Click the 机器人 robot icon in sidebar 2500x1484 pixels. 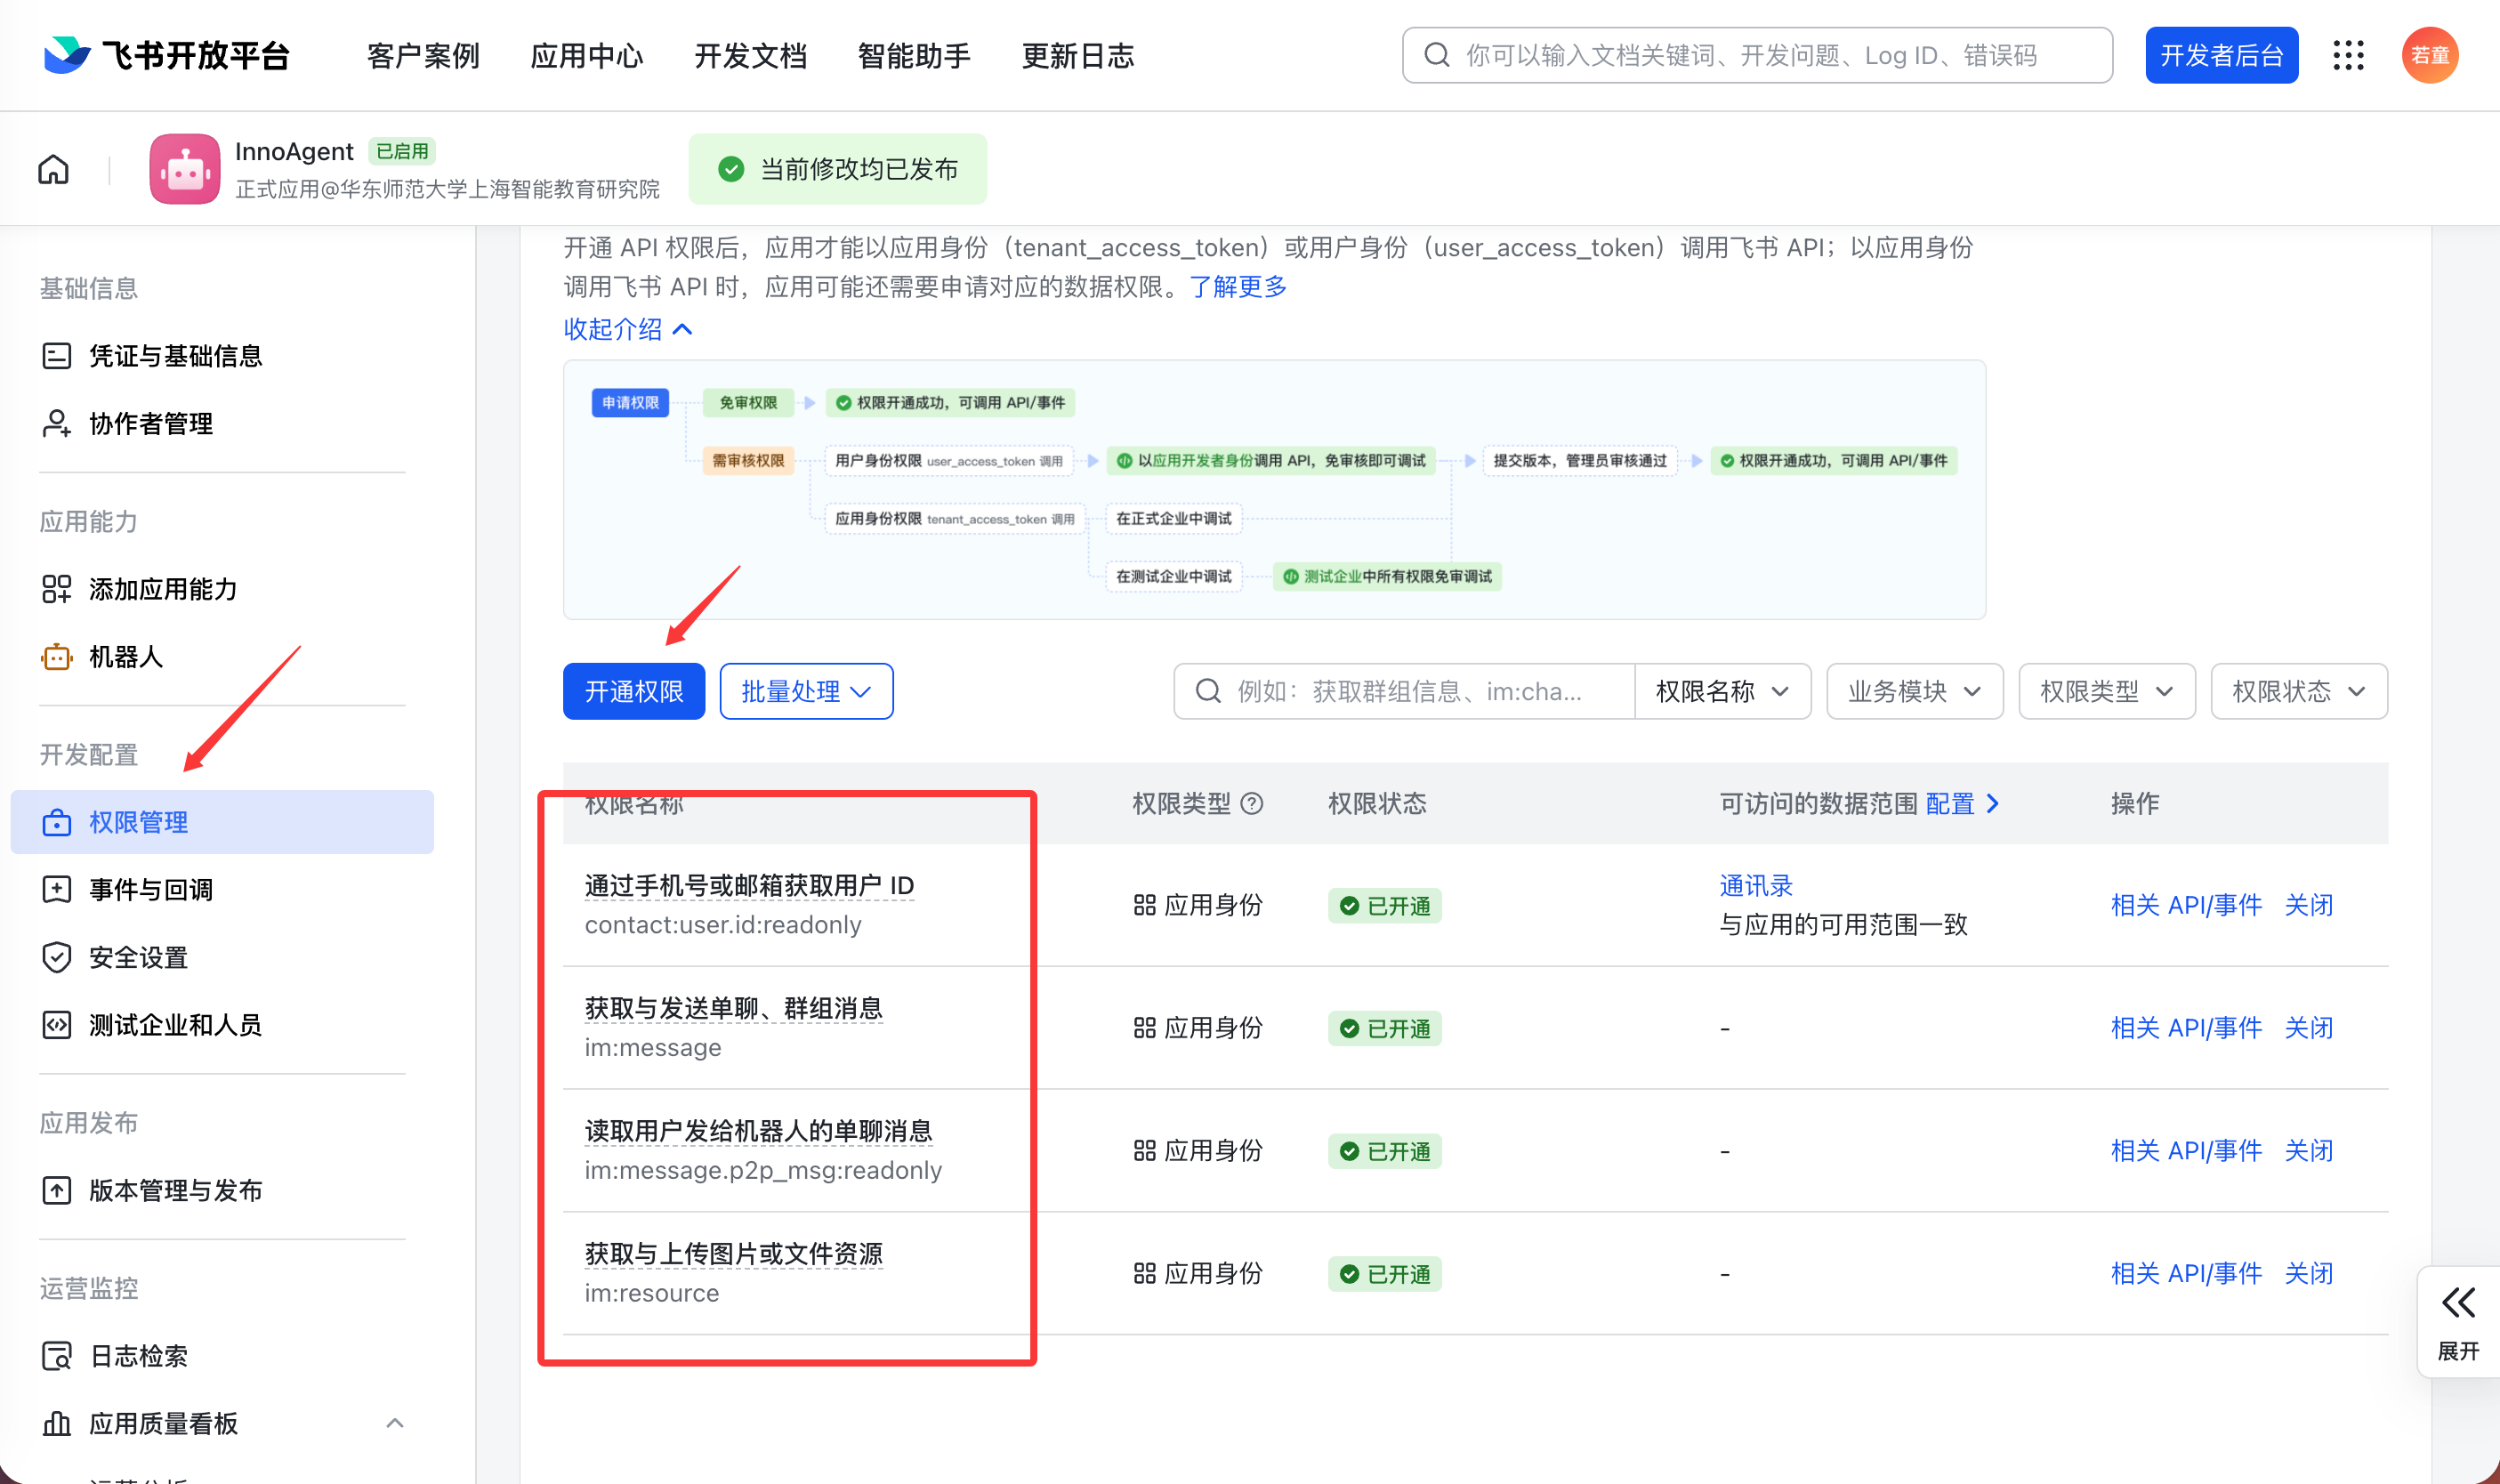pyautogui.click(x=57, y=657)
